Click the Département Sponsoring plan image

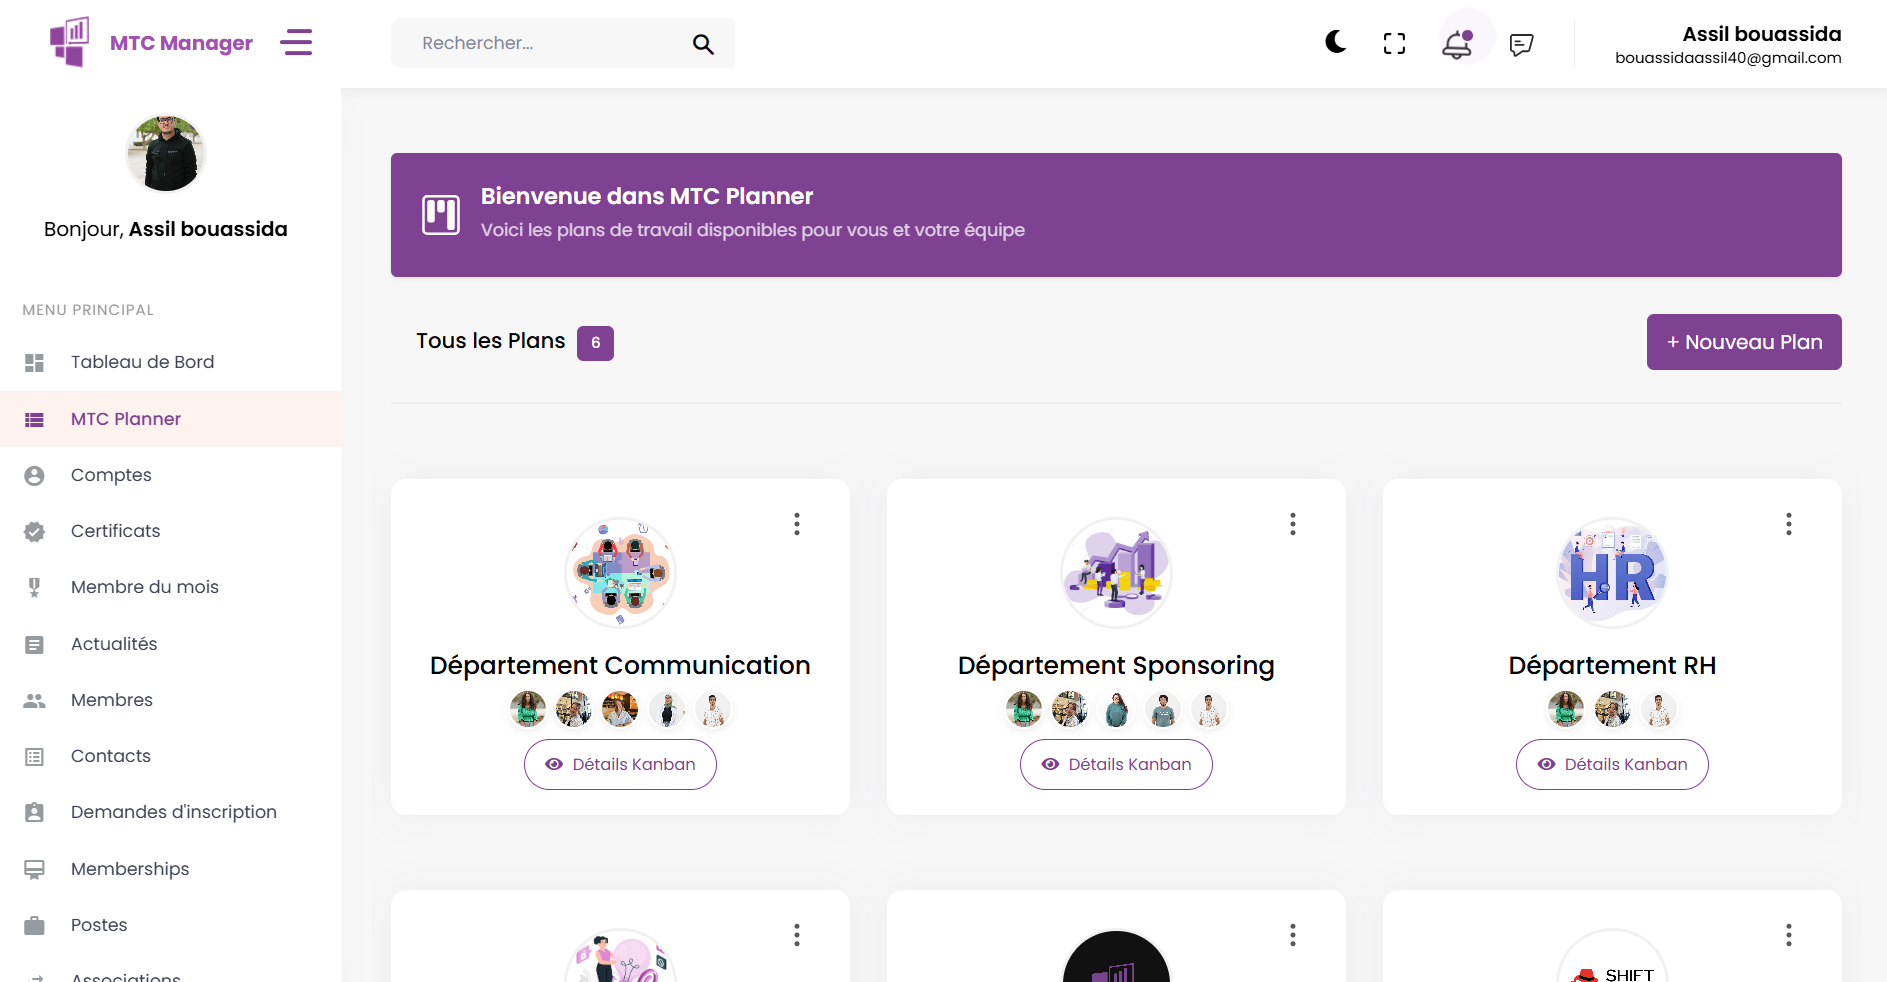[x=1116, y=573]
